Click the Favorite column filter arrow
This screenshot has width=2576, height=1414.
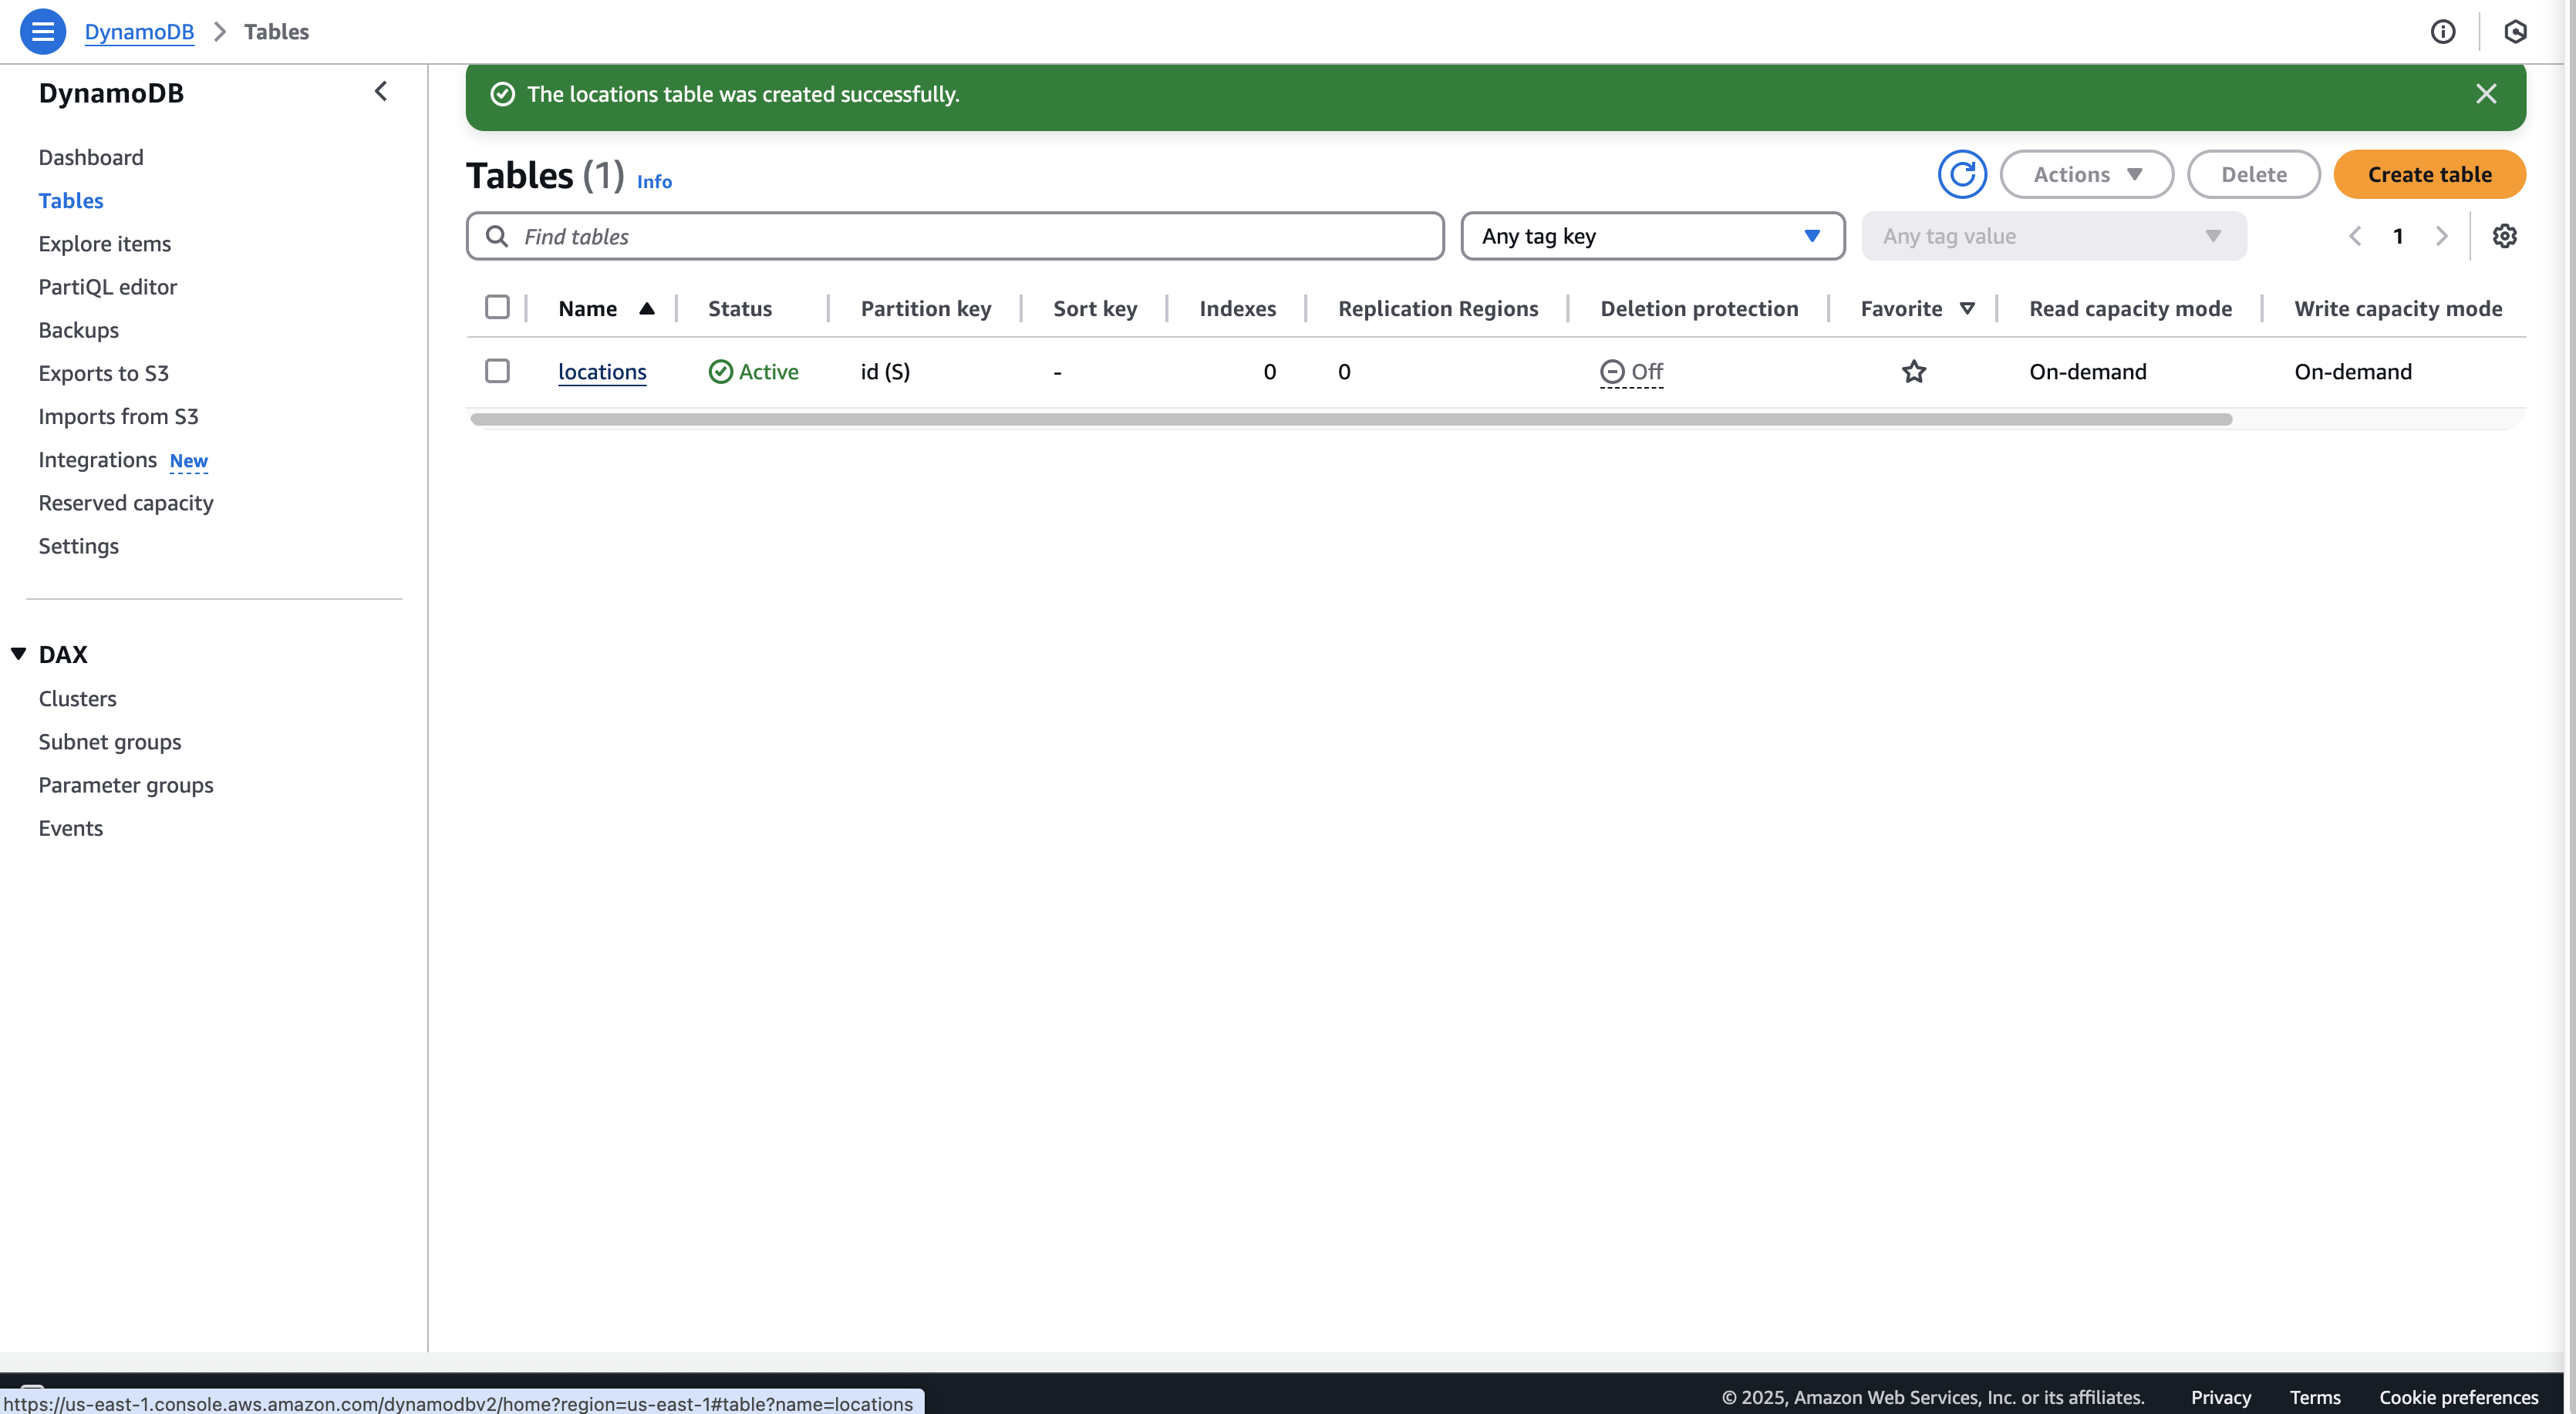[1967, 308]
